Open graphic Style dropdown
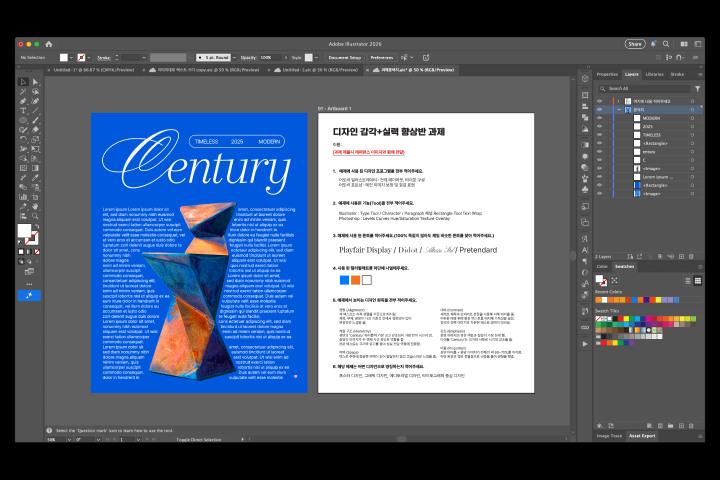Viewport: 720px width, 480px height. coord(316,58)
